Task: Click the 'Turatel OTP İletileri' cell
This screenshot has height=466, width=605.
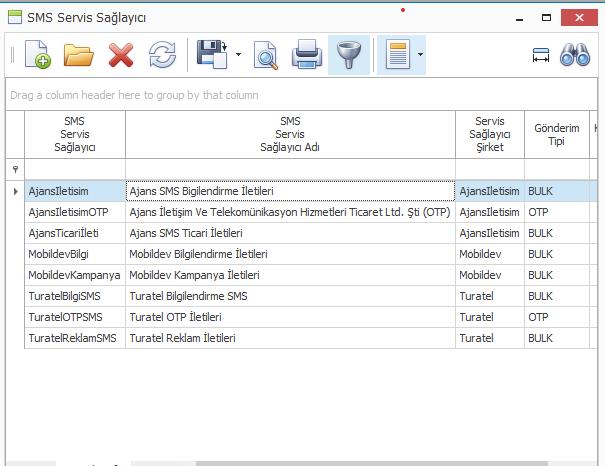Action: click(290, 317)
